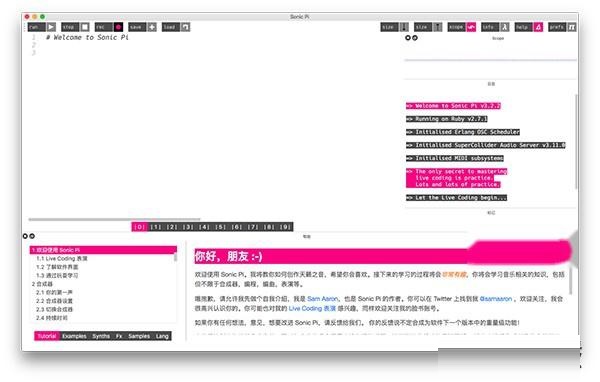The image size is (600, 382).
Task: Toggle the Help panel icon
Action: [538, 27]
